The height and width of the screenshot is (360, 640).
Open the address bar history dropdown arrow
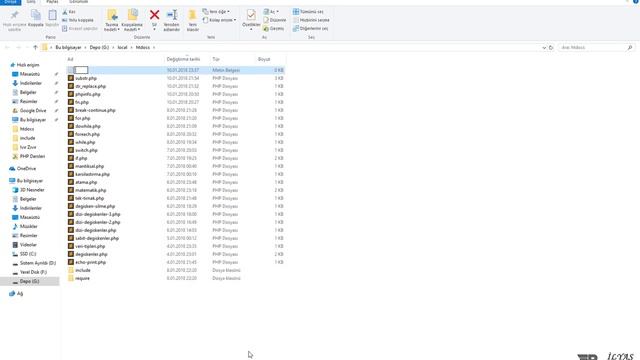pyautogui.click(x=544, y=48)
